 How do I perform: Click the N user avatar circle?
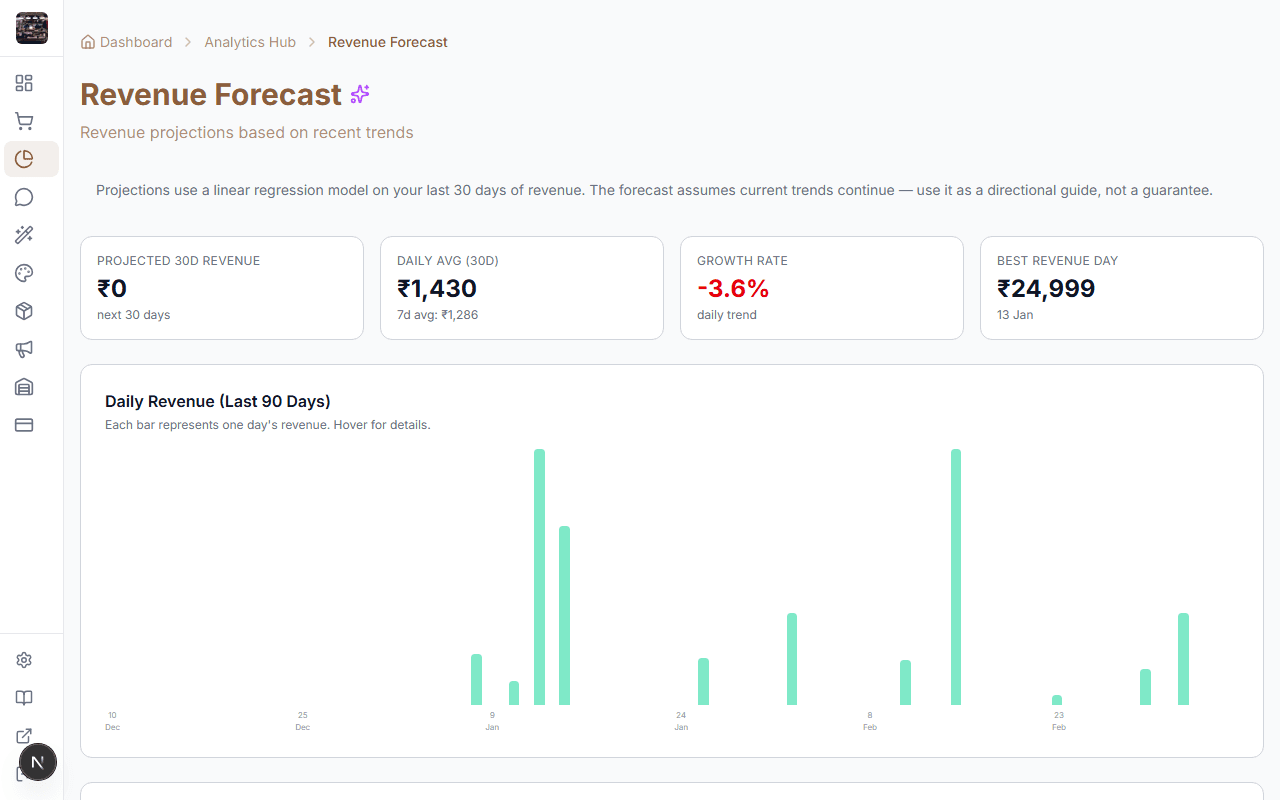[38, 762]
